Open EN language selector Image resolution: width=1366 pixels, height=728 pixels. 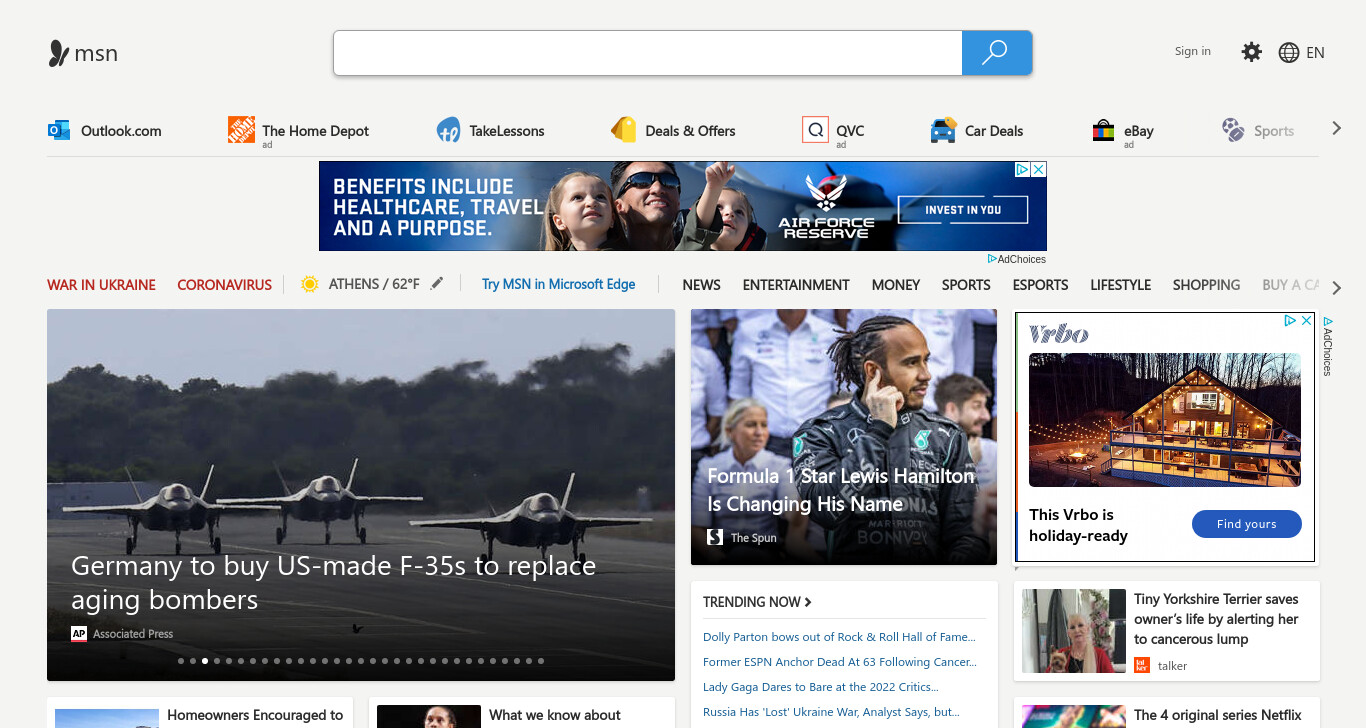pos(1315,53)
